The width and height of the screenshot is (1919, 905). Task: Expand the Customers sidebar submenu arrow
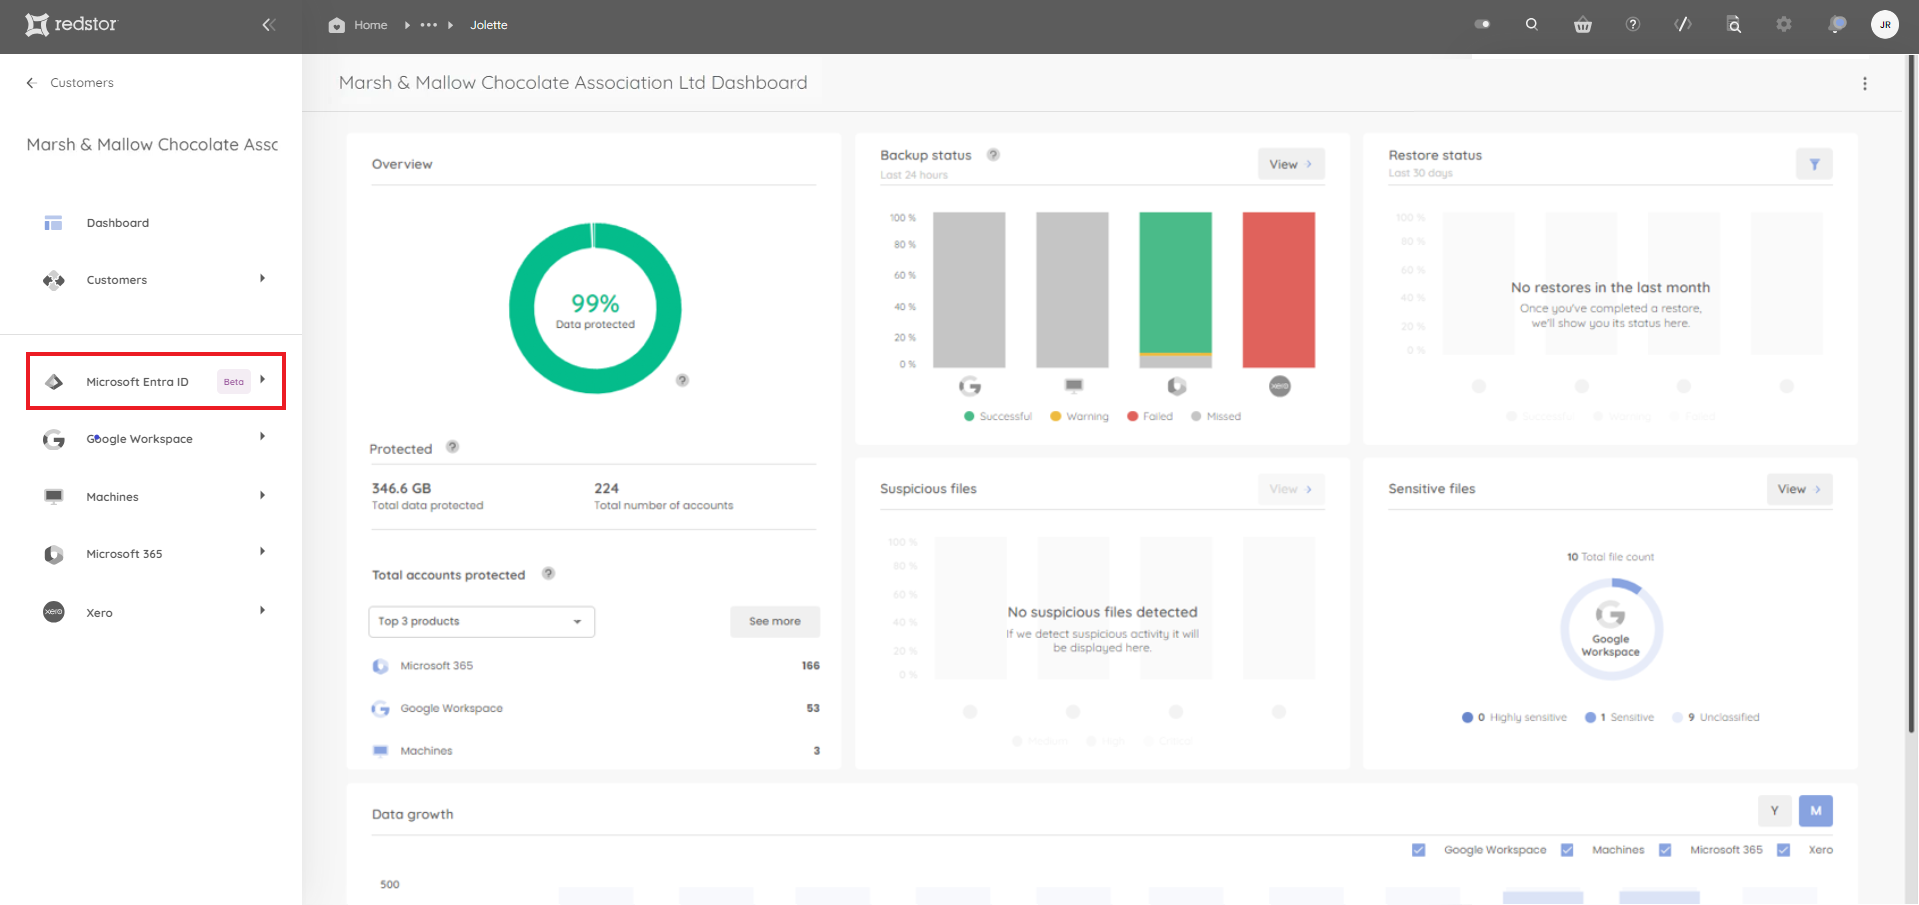point(262,278)
